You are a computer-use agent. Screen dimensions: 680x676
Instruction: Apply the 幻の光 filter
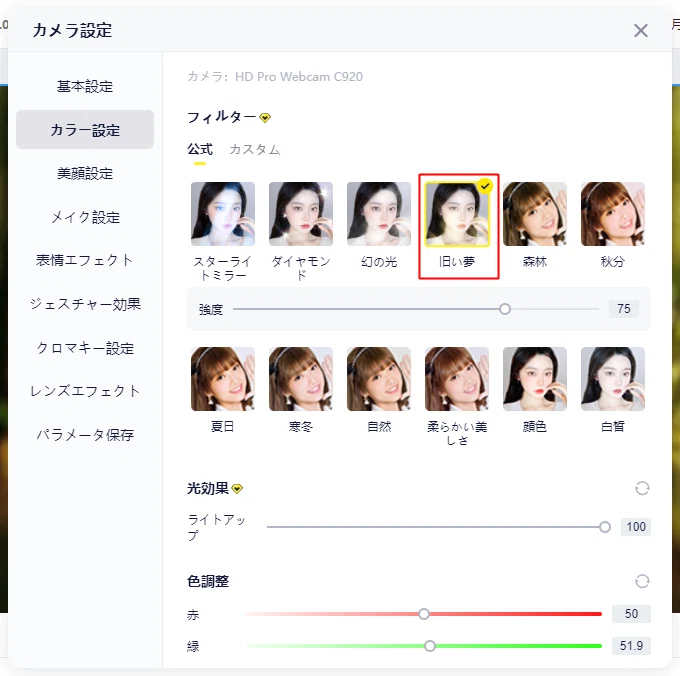pyautogui.click(x=379, y=214)
